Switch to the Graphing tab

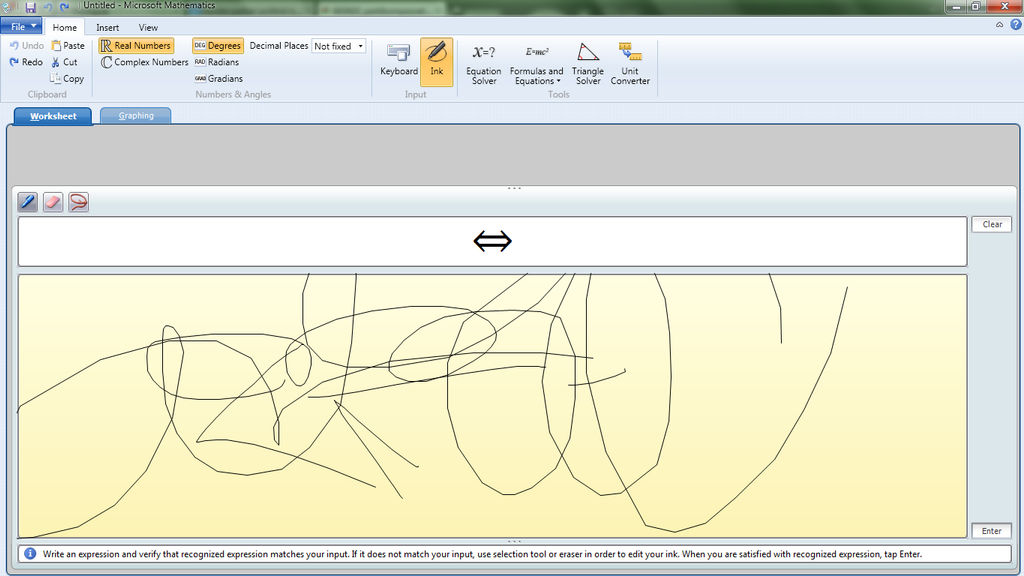(x=136, y=116)
